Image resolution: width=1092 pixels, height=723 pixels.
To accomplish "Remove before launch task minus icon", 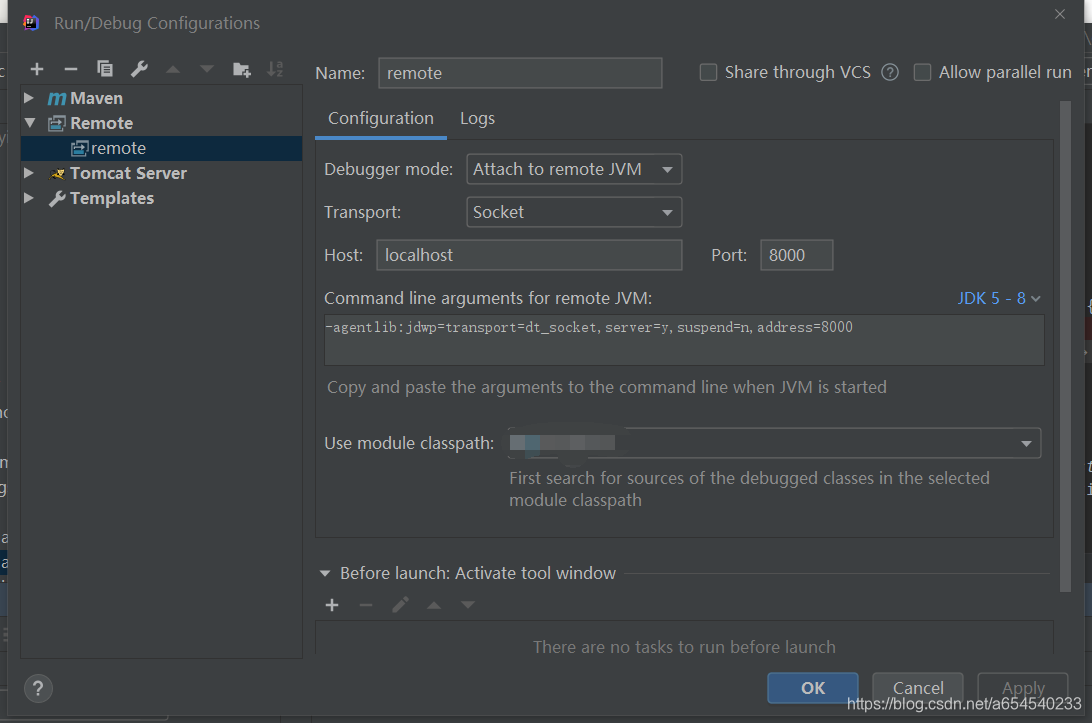I will pyautogui.click(x=366, y=605).
